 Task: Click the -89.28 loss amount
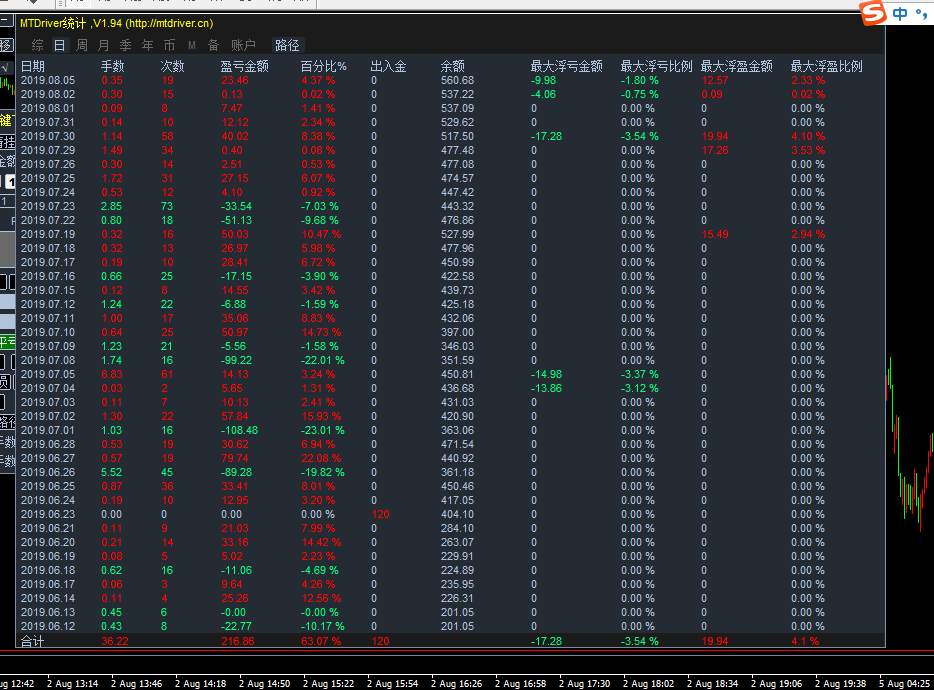click(236, 473)
